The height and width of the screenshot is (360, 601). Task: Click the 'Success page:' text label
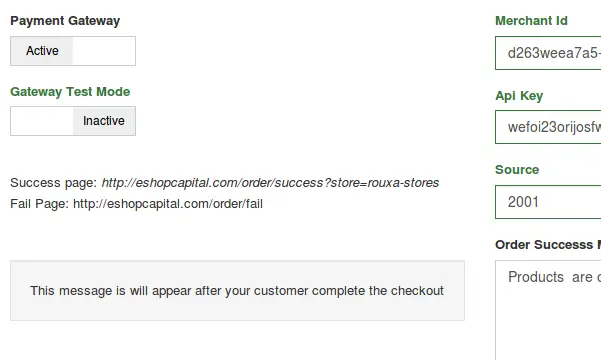click(x=54, y=183)
